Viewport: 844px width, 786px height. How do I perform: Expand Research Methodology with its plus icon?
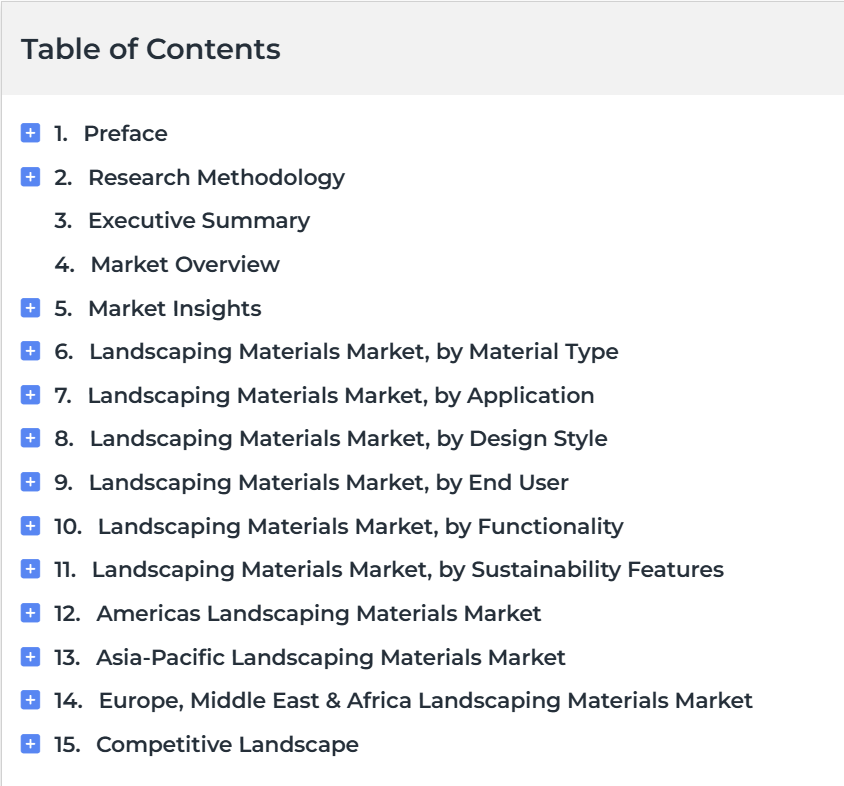coord(30,177)
